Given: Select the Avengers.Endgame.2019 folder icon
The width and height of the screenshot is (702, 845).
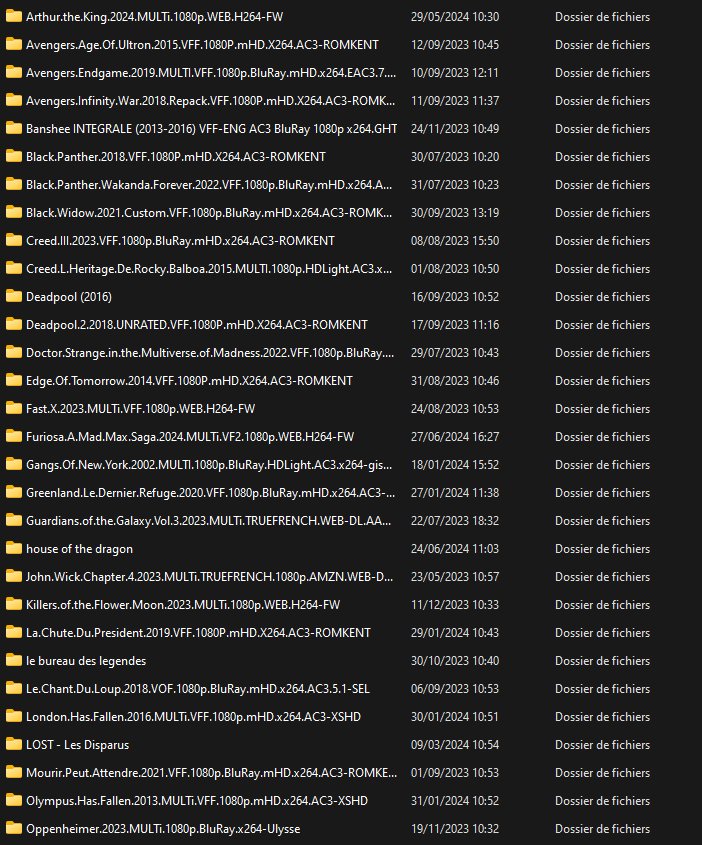Looking at the screenshot, I should [x=13, y=72].
